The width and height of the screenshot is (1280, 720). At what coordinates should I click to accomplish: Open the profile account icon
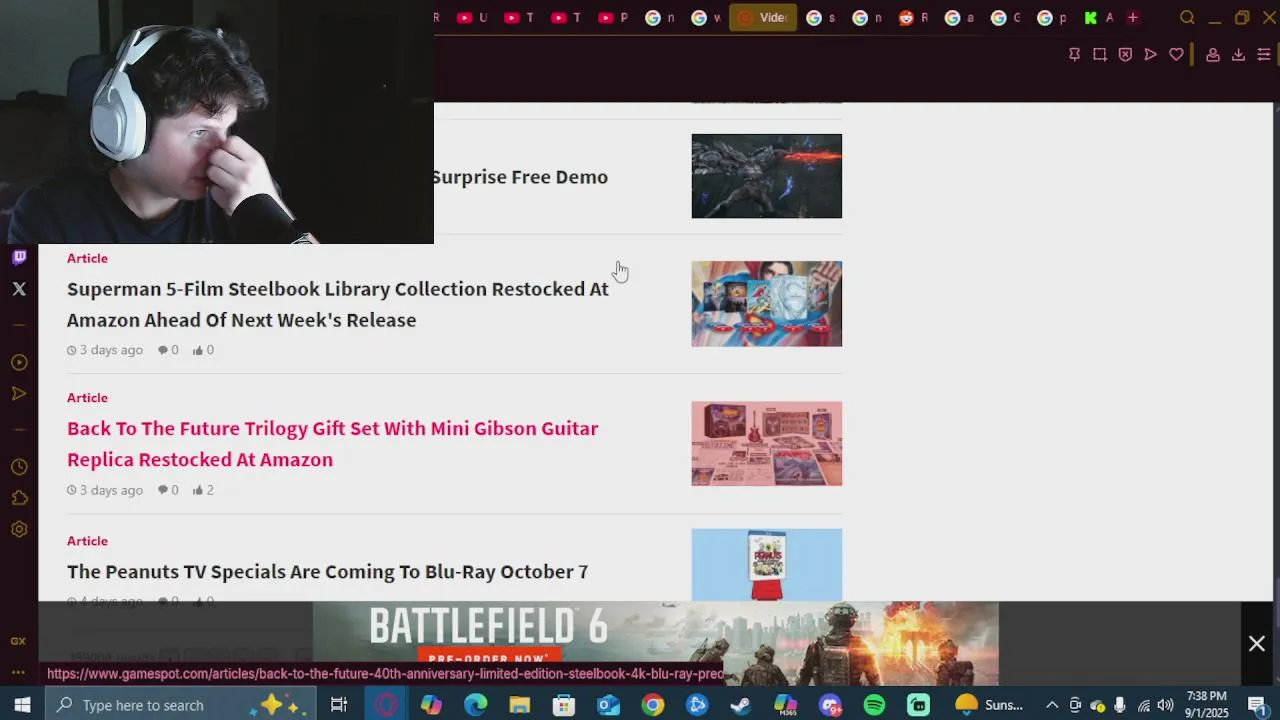pyautogui.click(x=1213, y=55)
